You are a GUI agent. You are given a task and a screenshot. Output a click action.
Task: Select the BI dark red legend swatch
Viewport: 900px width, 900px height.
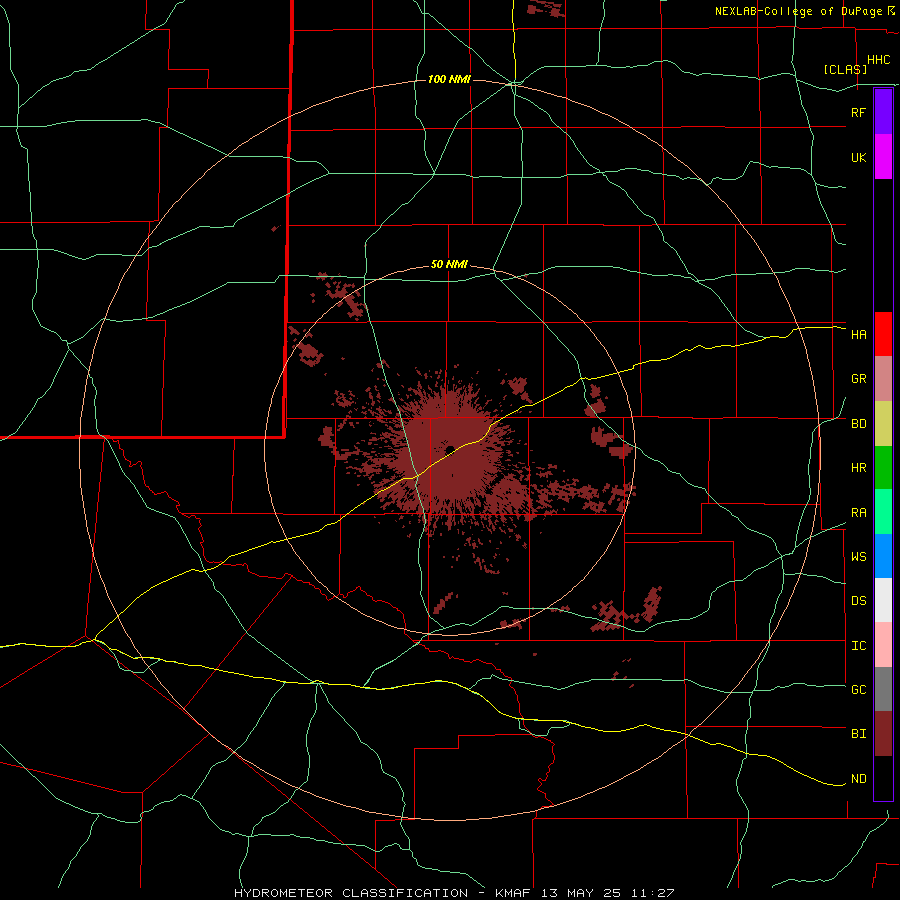point(883,734)
